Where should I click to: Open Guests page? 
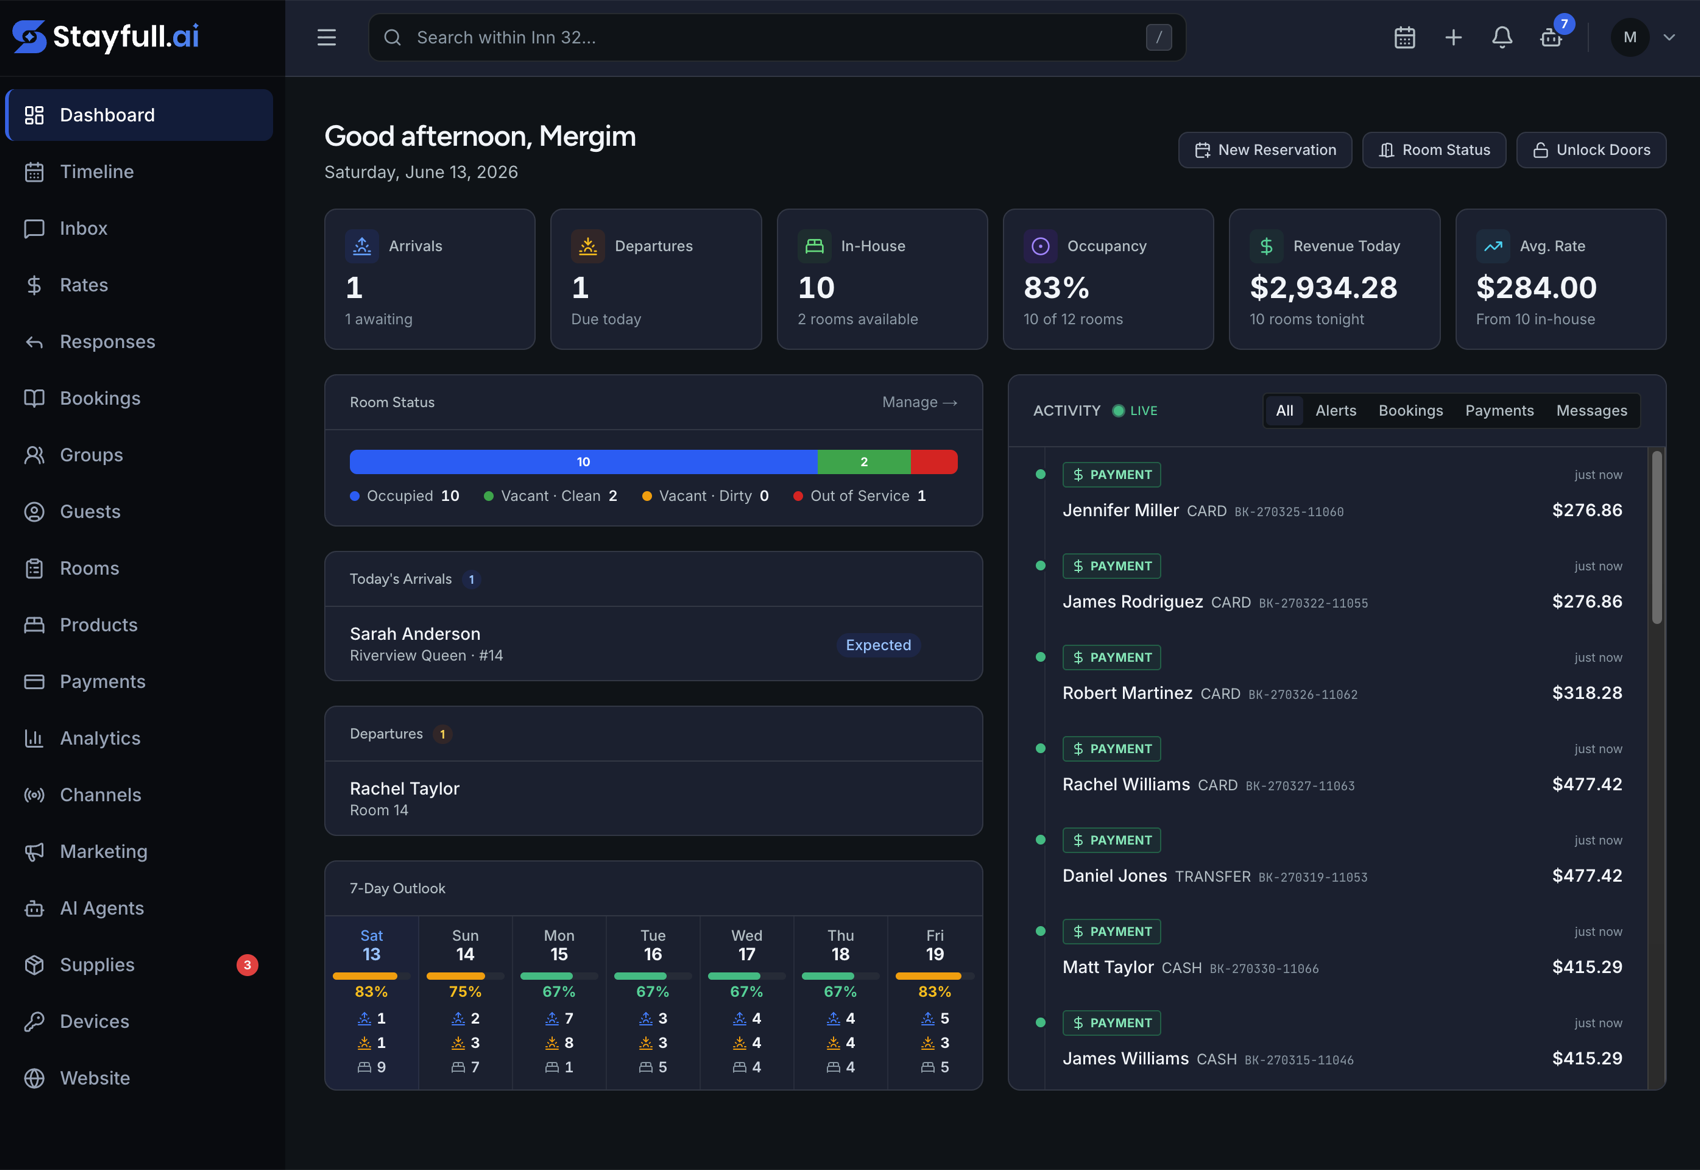pos(139,512)
